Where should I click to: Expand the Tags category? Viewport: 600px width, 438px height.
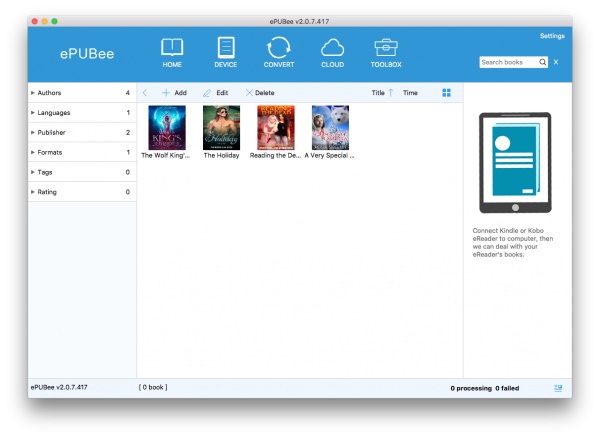click(x=82, y=172)
